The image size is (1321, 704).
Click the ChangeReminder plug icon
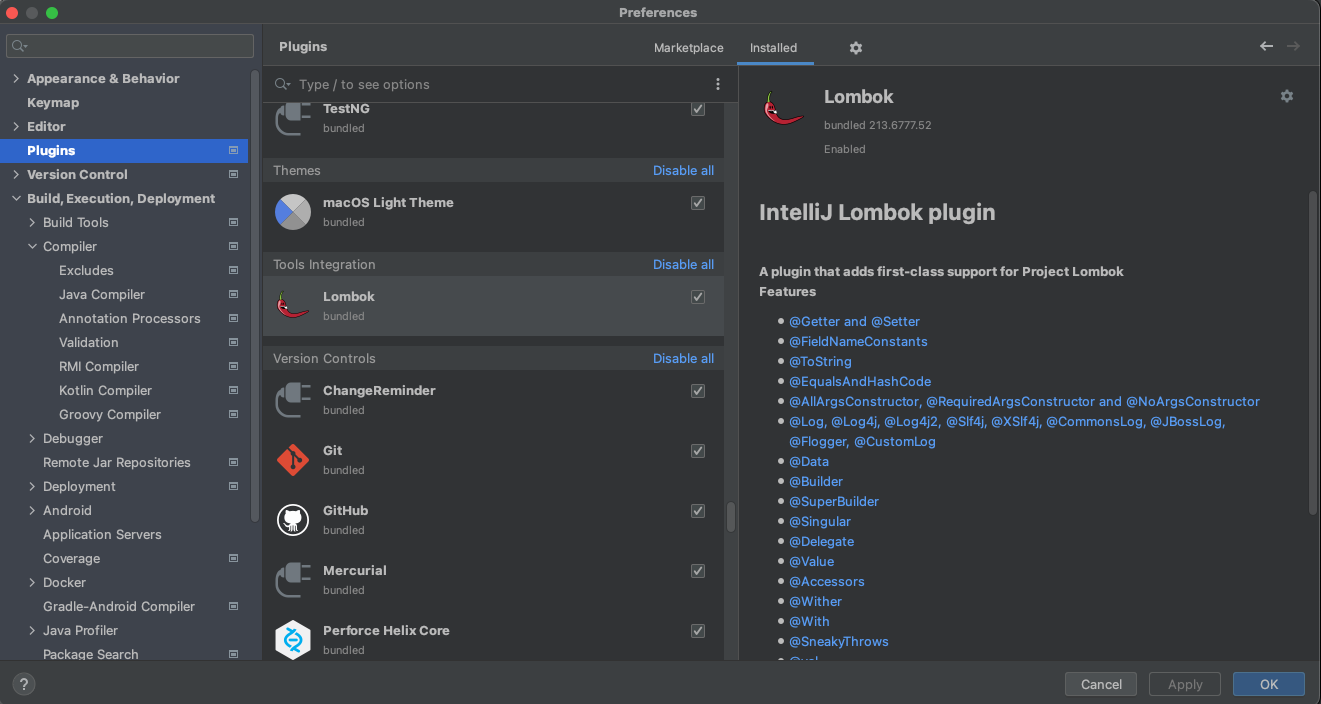coord(293,400)
